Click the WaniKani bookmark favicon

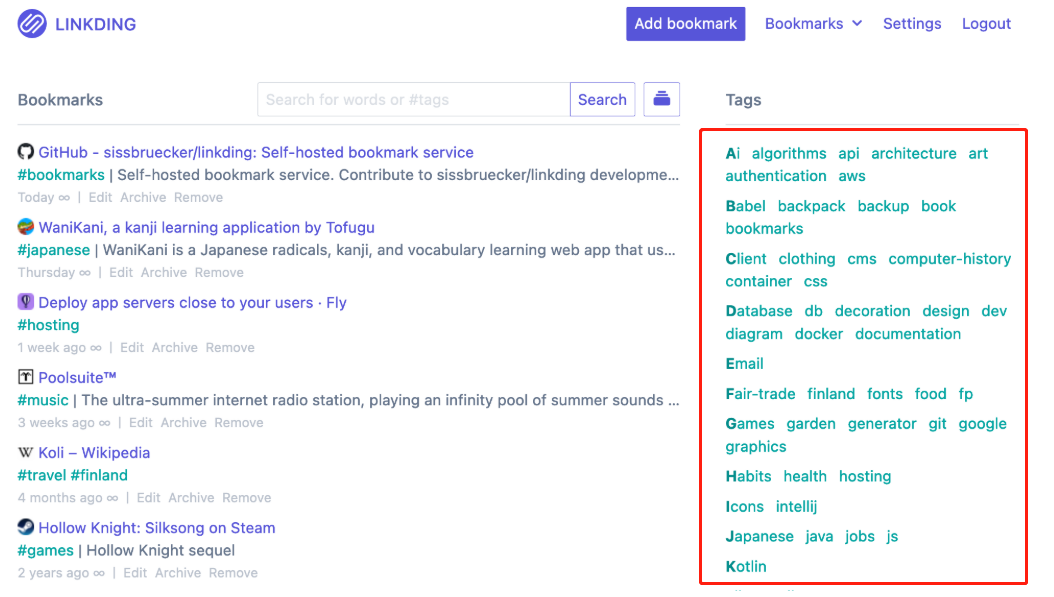tap(26, 227)
